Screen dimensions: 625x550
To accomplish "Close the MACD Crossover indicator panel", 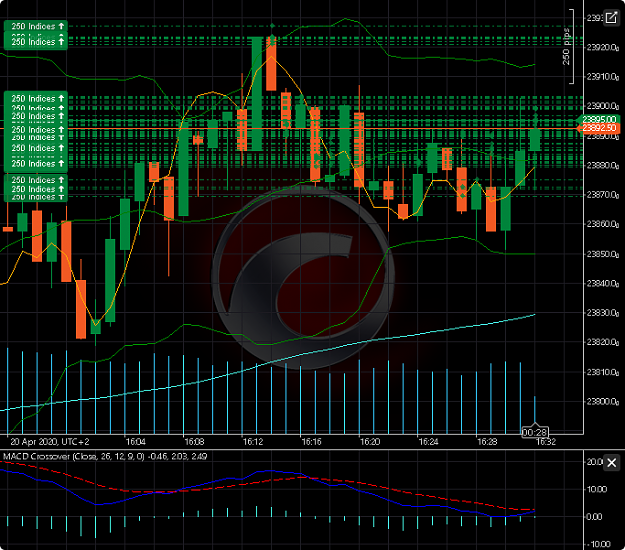I will pyautogui.click(x=611, y=463).
